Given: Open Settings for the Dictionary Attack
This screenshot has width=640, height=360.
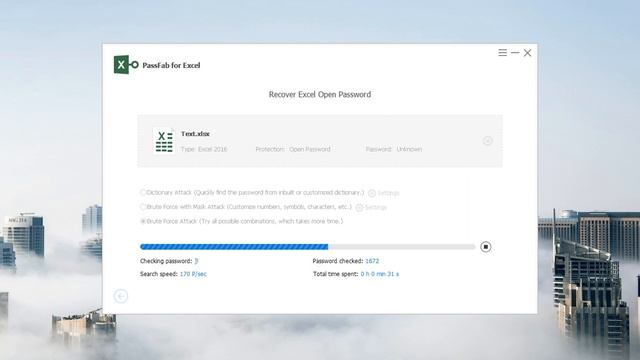Looking at the screenshot, I should click(x=383, y=193).
